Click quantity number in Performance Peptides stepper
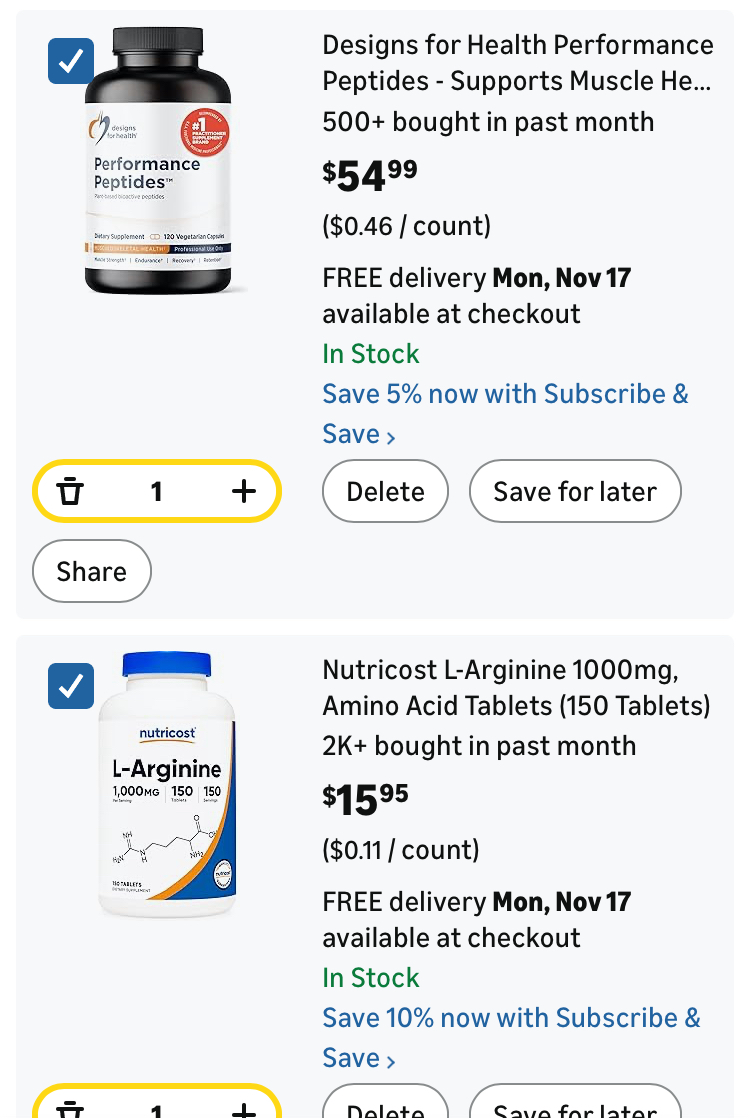750x1118 pixels. [156, 491]
